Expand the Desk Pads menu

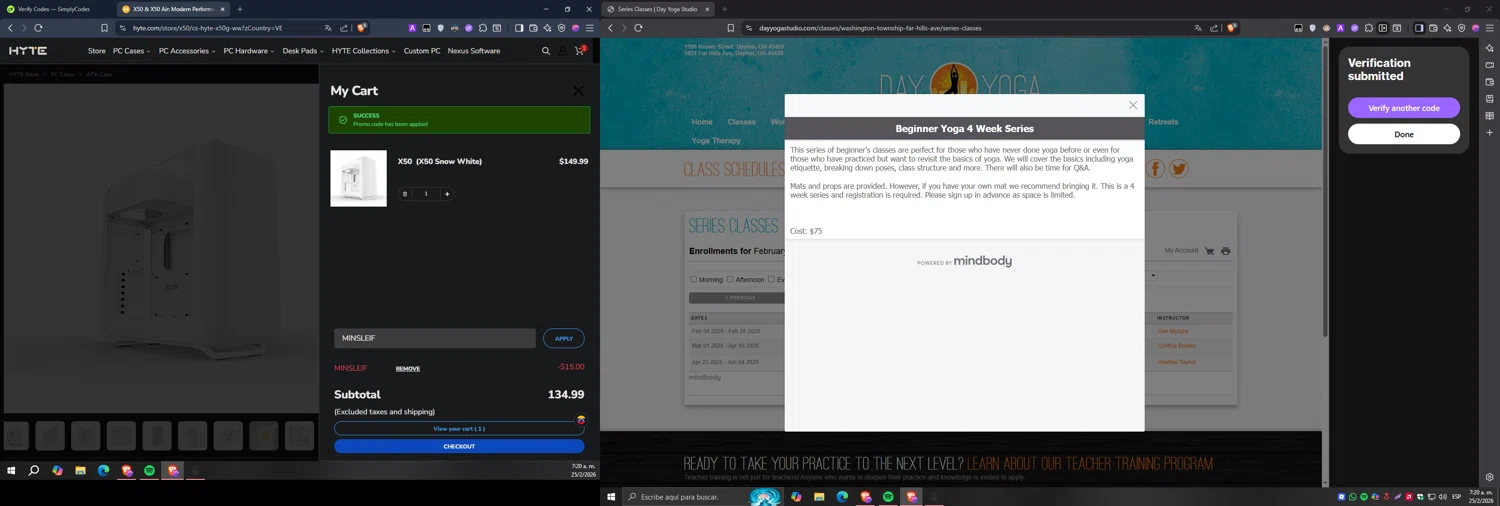[x=303, y=51]
